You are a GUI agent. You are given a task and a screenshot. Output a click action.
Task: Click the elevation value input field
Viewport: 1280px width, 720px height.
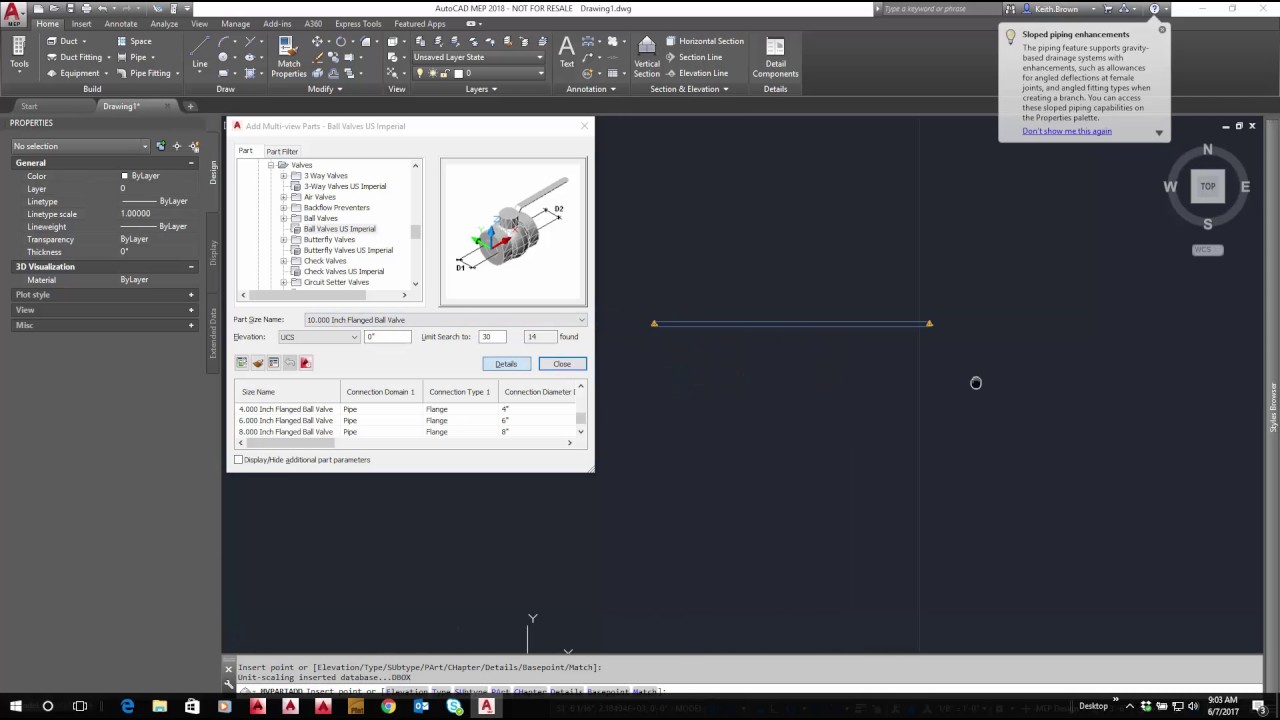(x=388, y=337)
